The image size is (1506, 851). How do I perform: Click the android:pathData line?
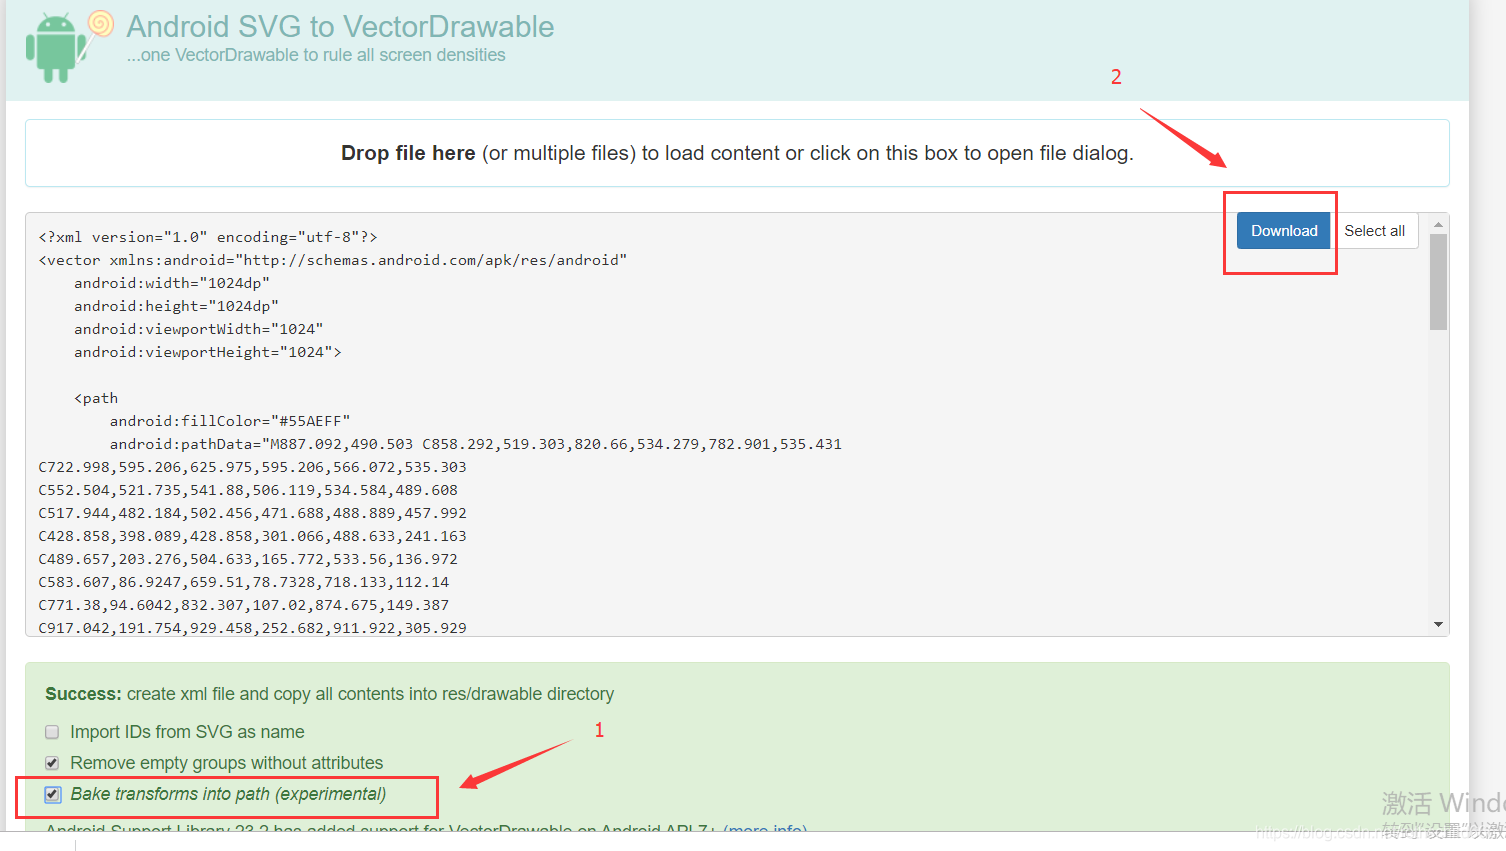pos(476,444)
